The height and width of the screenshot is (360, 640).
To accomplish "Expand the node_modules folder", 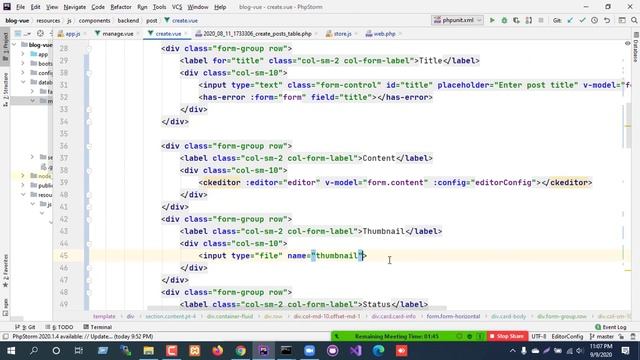I will coord(23,176).
